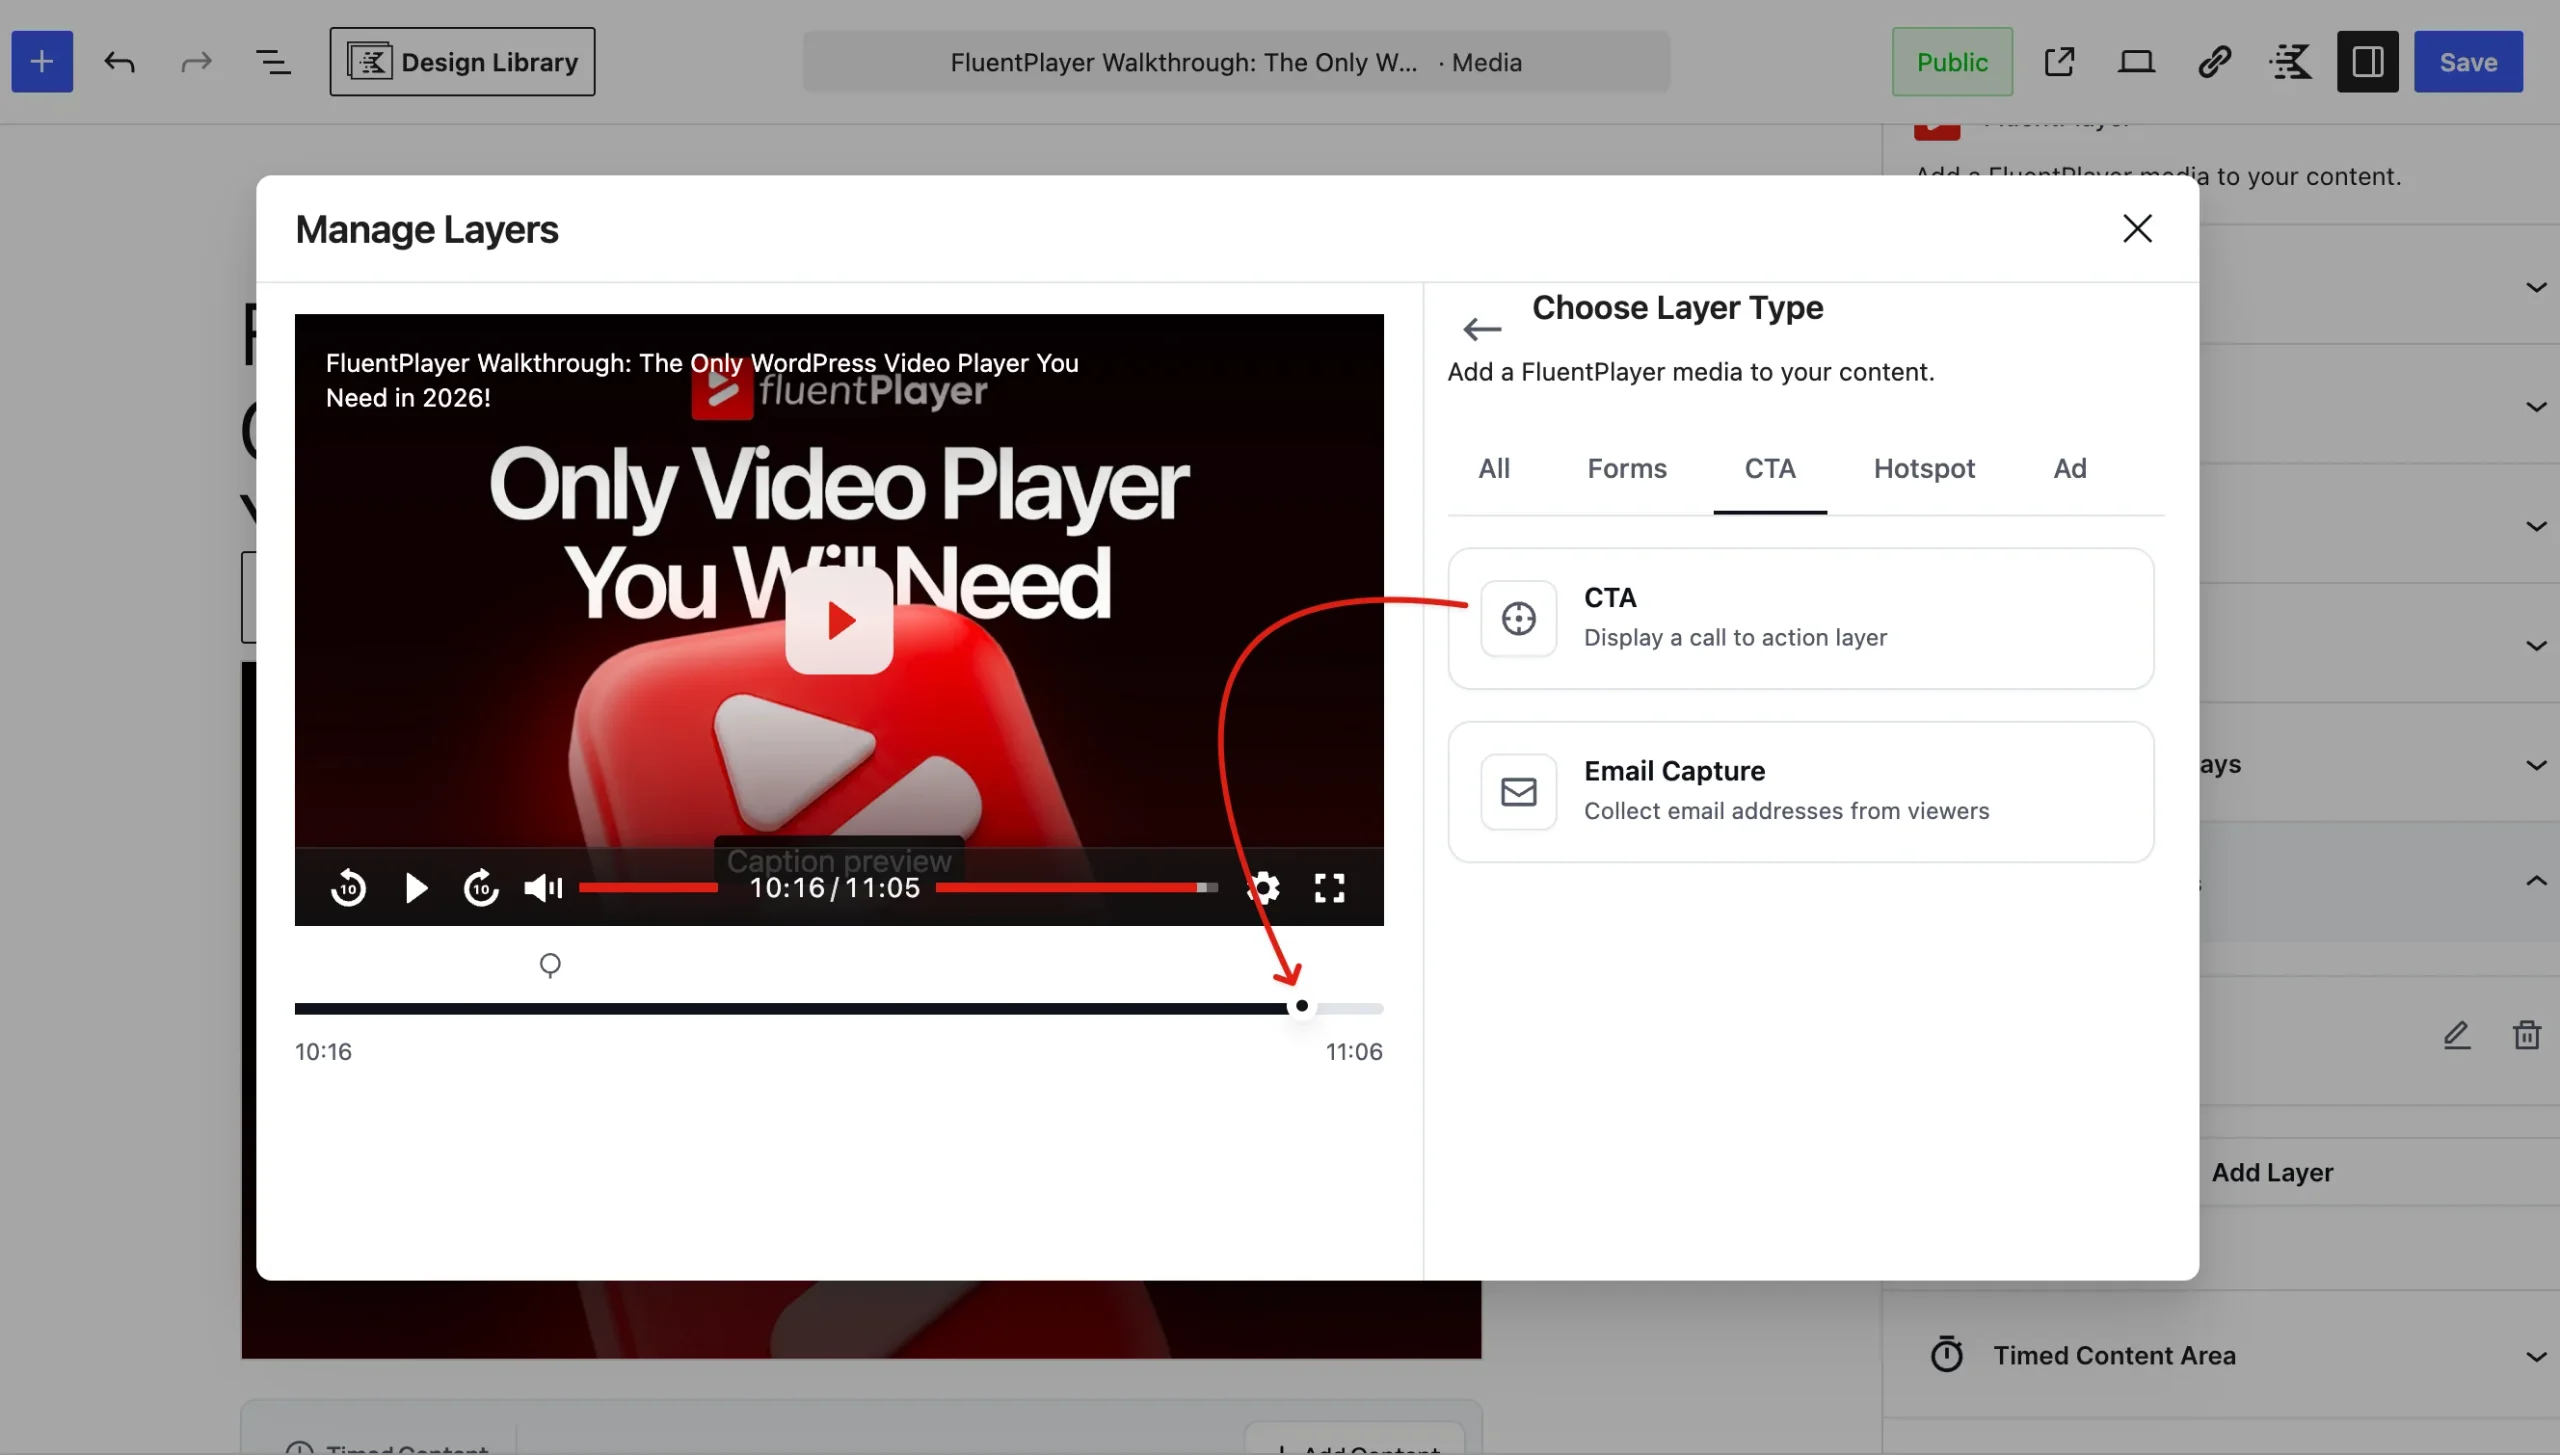This screenshot has height=1455, width=2560.
Task: Click the 11:06 timeline end label
Action: pyautogui.click(x=1354, y=1052)
